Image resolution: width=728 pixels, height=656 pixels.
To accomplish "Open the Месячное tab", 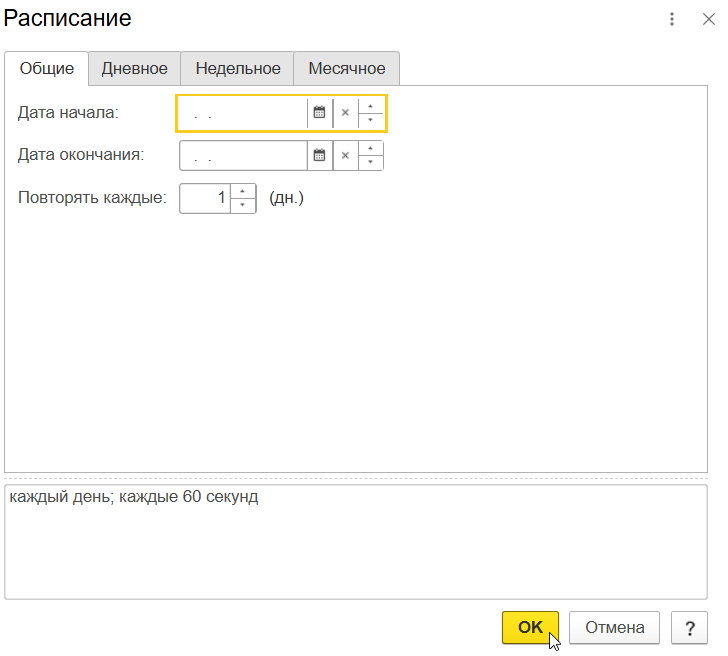I will (x=347, y=68).
